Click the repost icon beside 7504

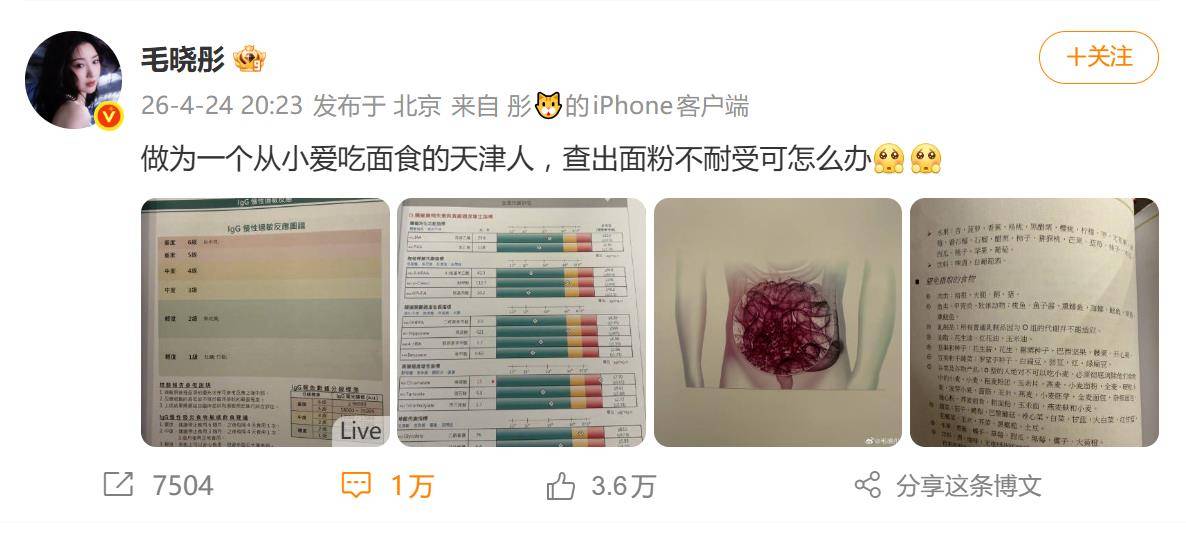pos(118,485)
